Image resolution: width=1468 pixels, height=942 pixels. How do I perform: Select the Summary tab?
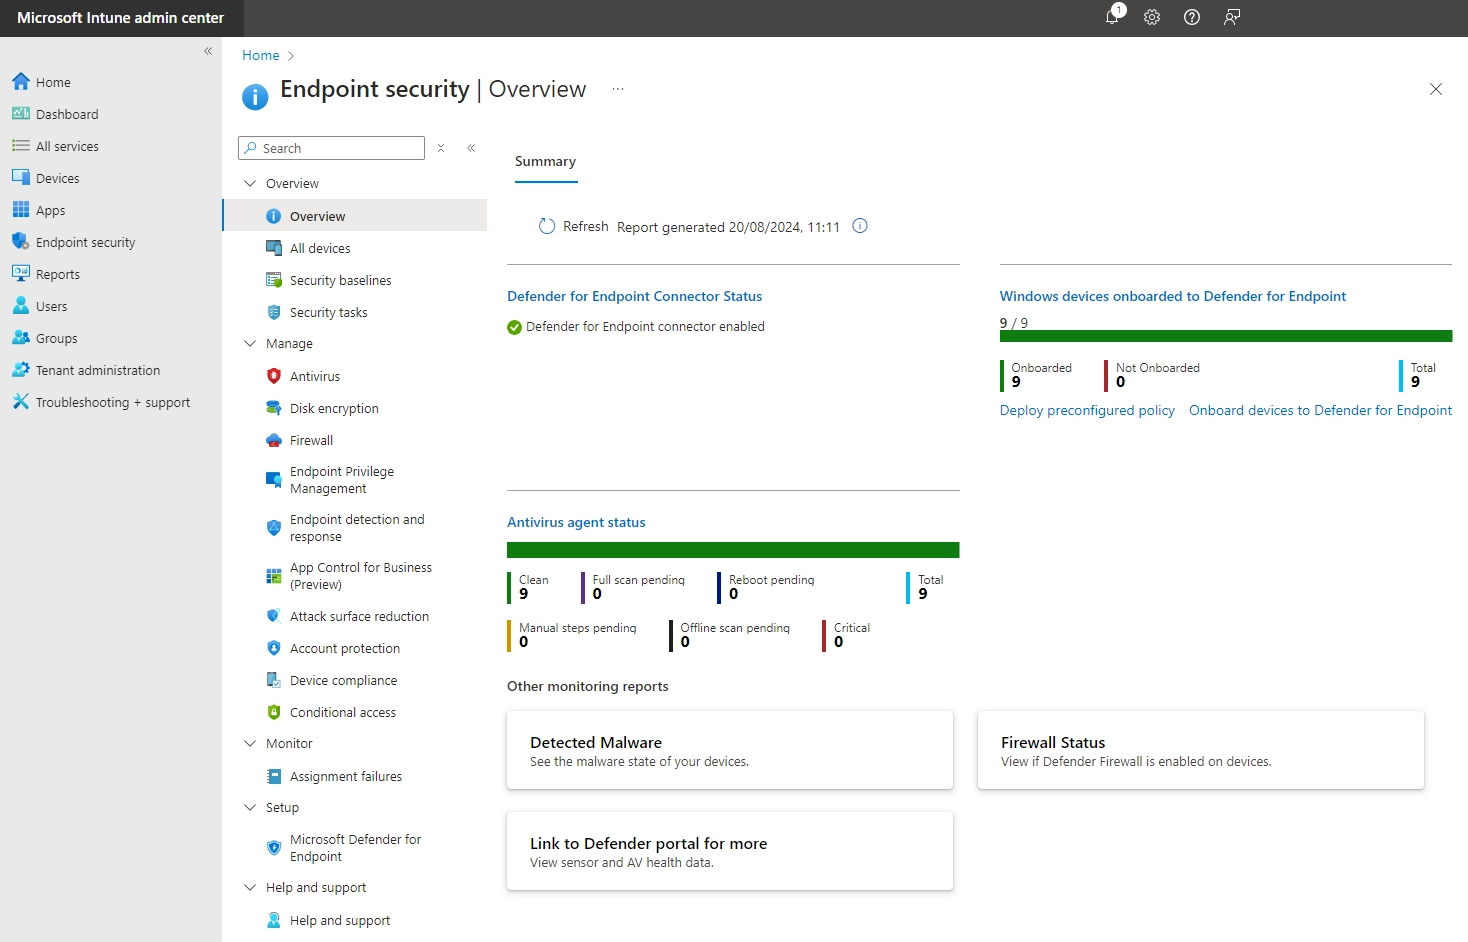[545, 162]
